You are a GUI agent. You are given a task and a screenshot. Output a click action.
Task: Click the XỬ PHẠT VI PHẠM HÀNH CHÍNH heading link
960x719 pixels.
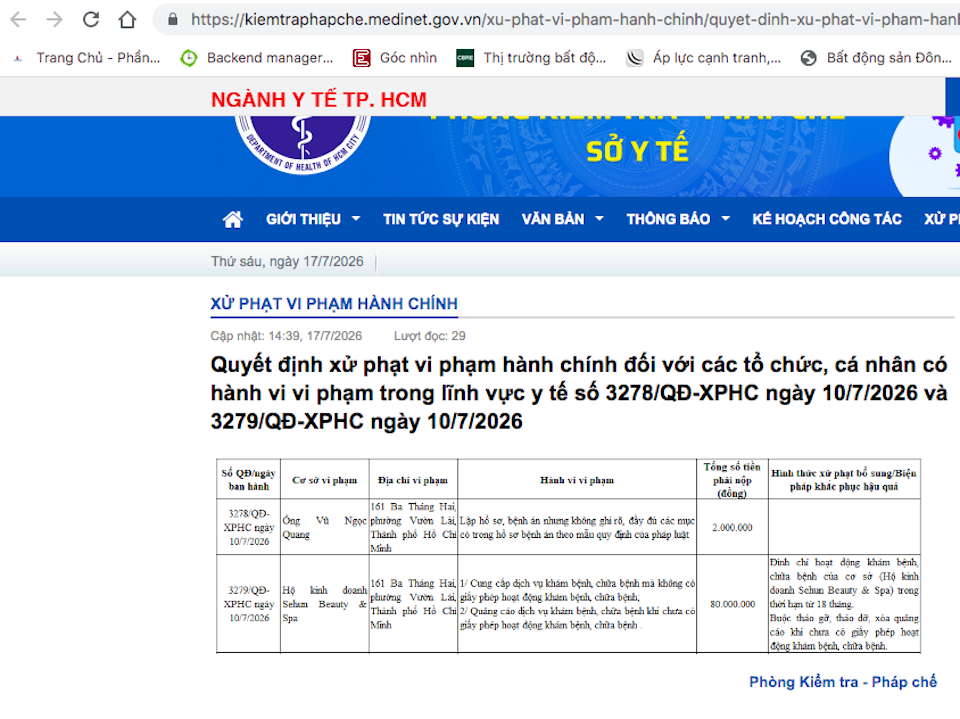pyautogui.click(x=334, y=304)
